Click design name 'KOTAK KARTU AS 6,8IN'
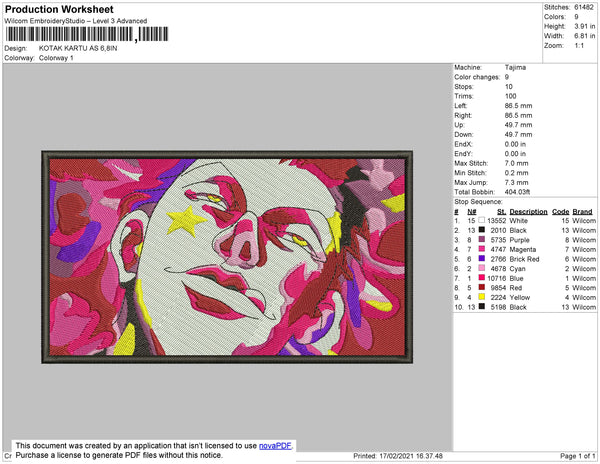Image resolution: width=600 pixels, height=464 pixels. click(78, 49)
